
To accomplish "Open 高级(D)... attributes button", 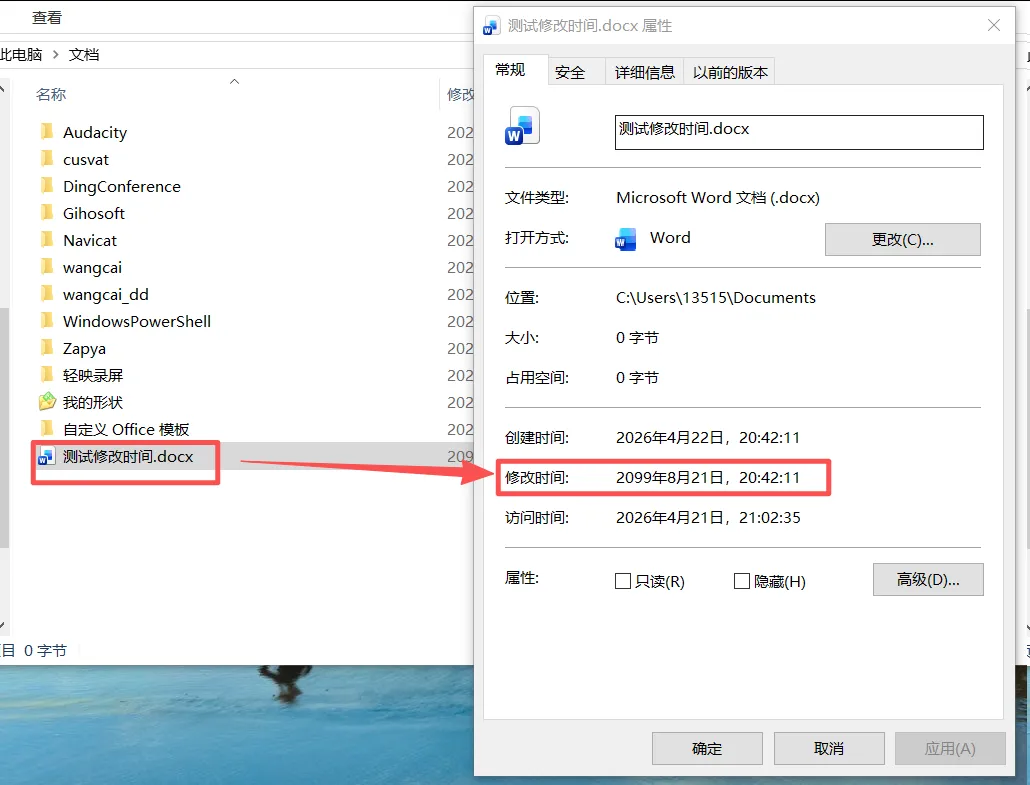I will click(x=928, y=579).
